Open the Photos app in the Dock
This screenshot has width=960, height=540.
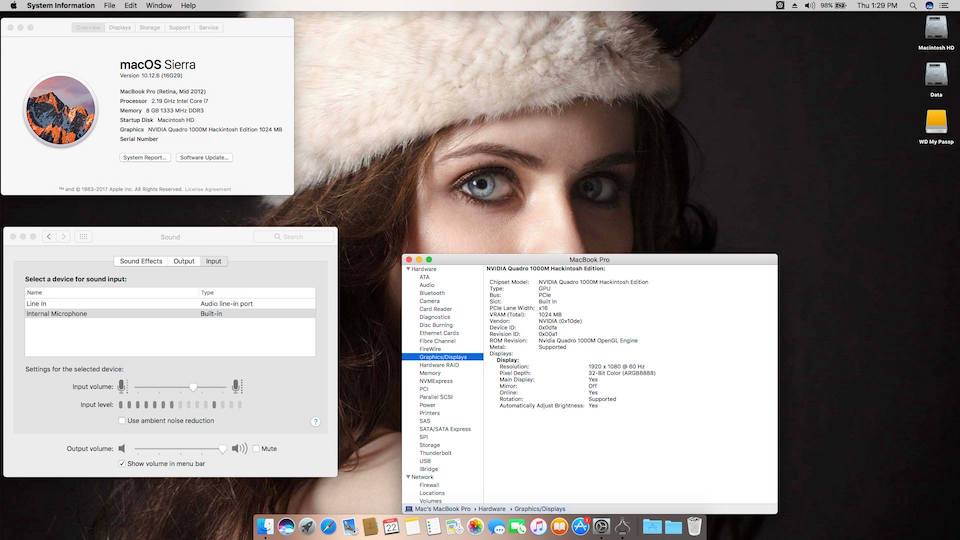pyautogui.click(x=476, y=526)
